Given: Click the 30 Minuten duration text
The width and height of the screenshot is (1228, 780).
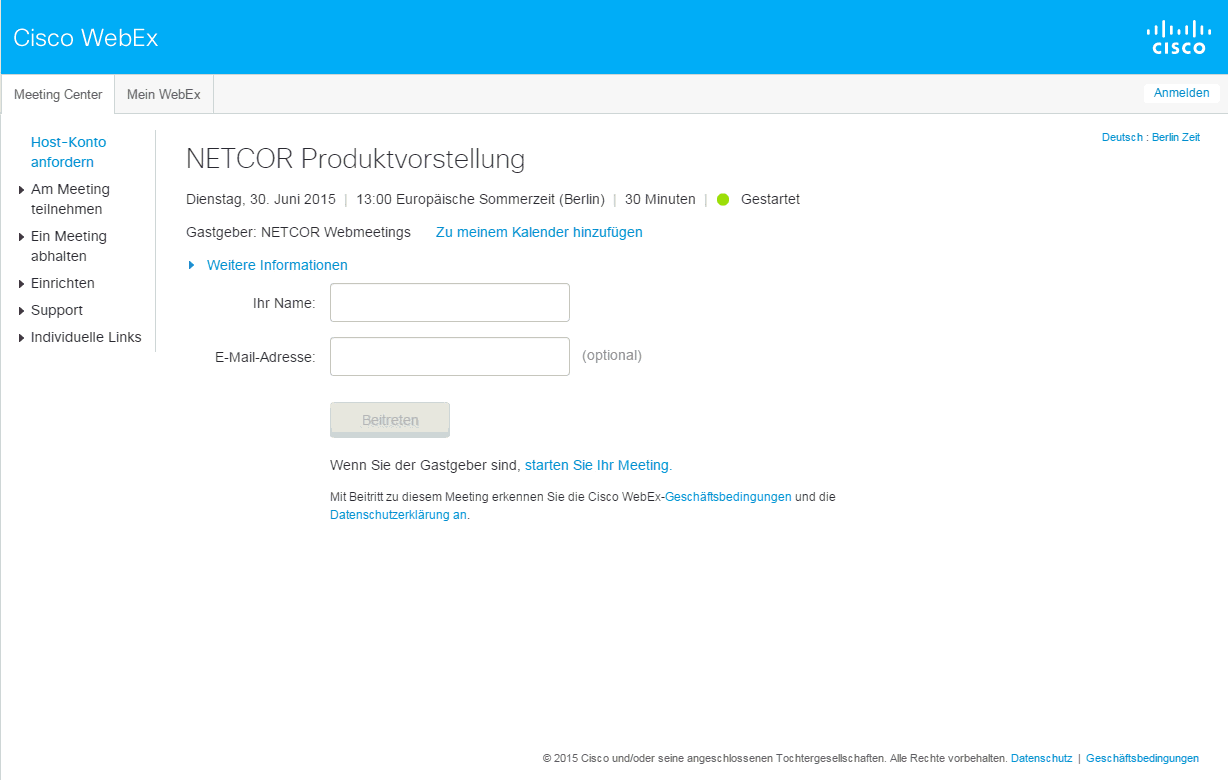Looking at the screenshot, I should click(x=660, y=199).
